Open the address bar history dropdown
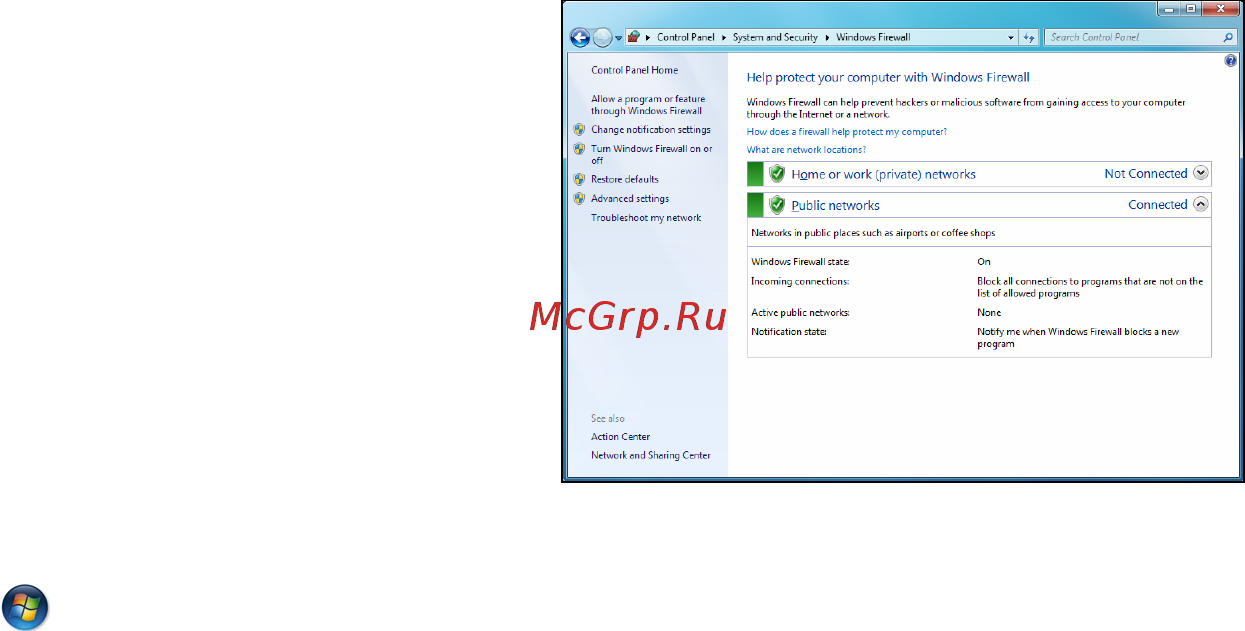The width and height of the screenshot is (1245, 631). [1011, 37]
